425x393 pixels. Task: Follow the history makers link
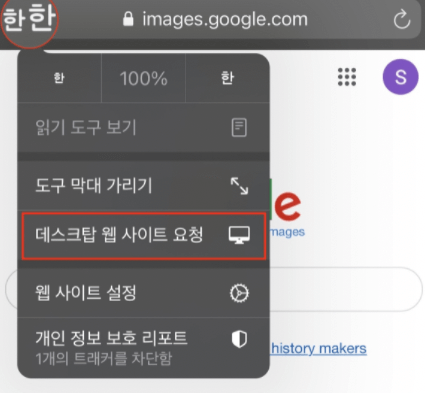(318, 349)
